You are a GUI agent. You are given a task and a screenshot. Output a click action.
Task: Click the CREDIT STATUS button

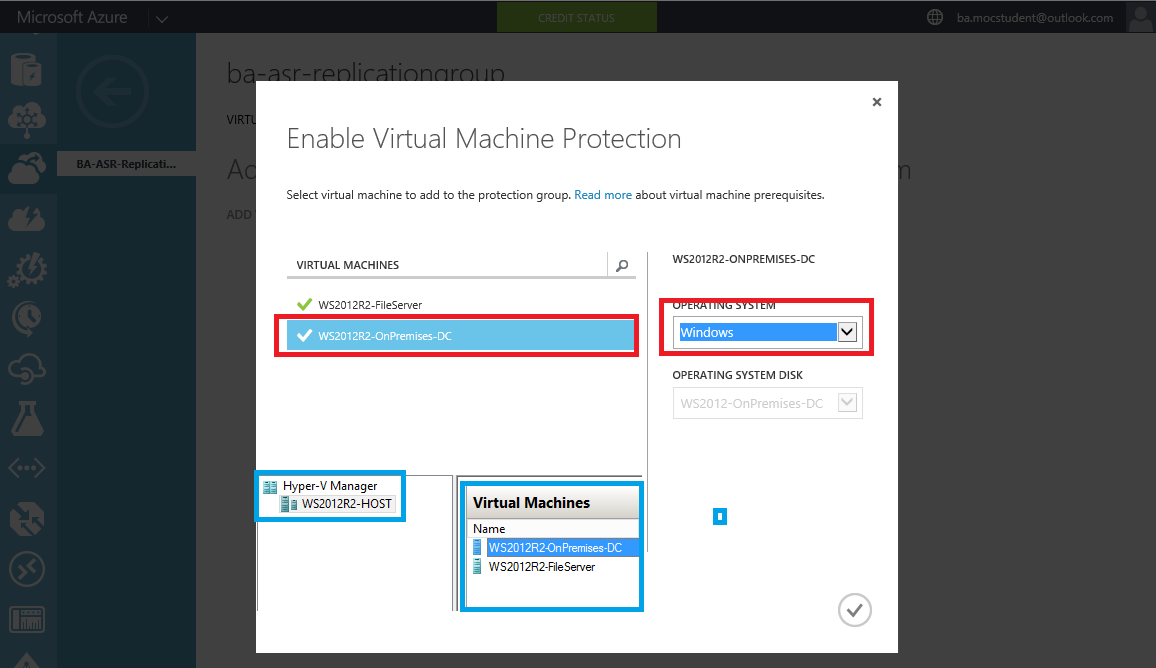click(577, 18)
